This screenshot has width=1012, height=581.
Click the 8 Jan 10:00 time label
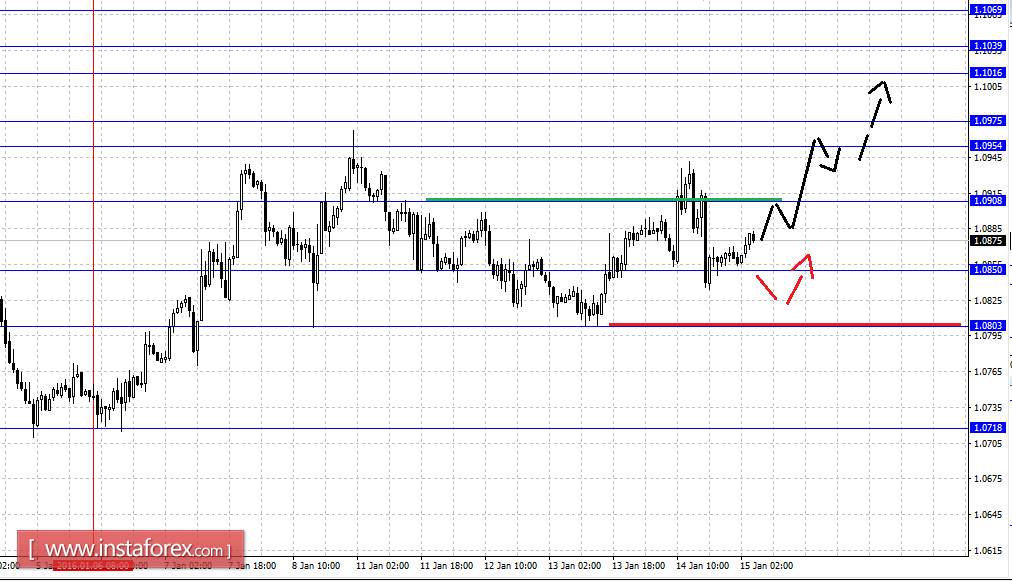[316, 566]
